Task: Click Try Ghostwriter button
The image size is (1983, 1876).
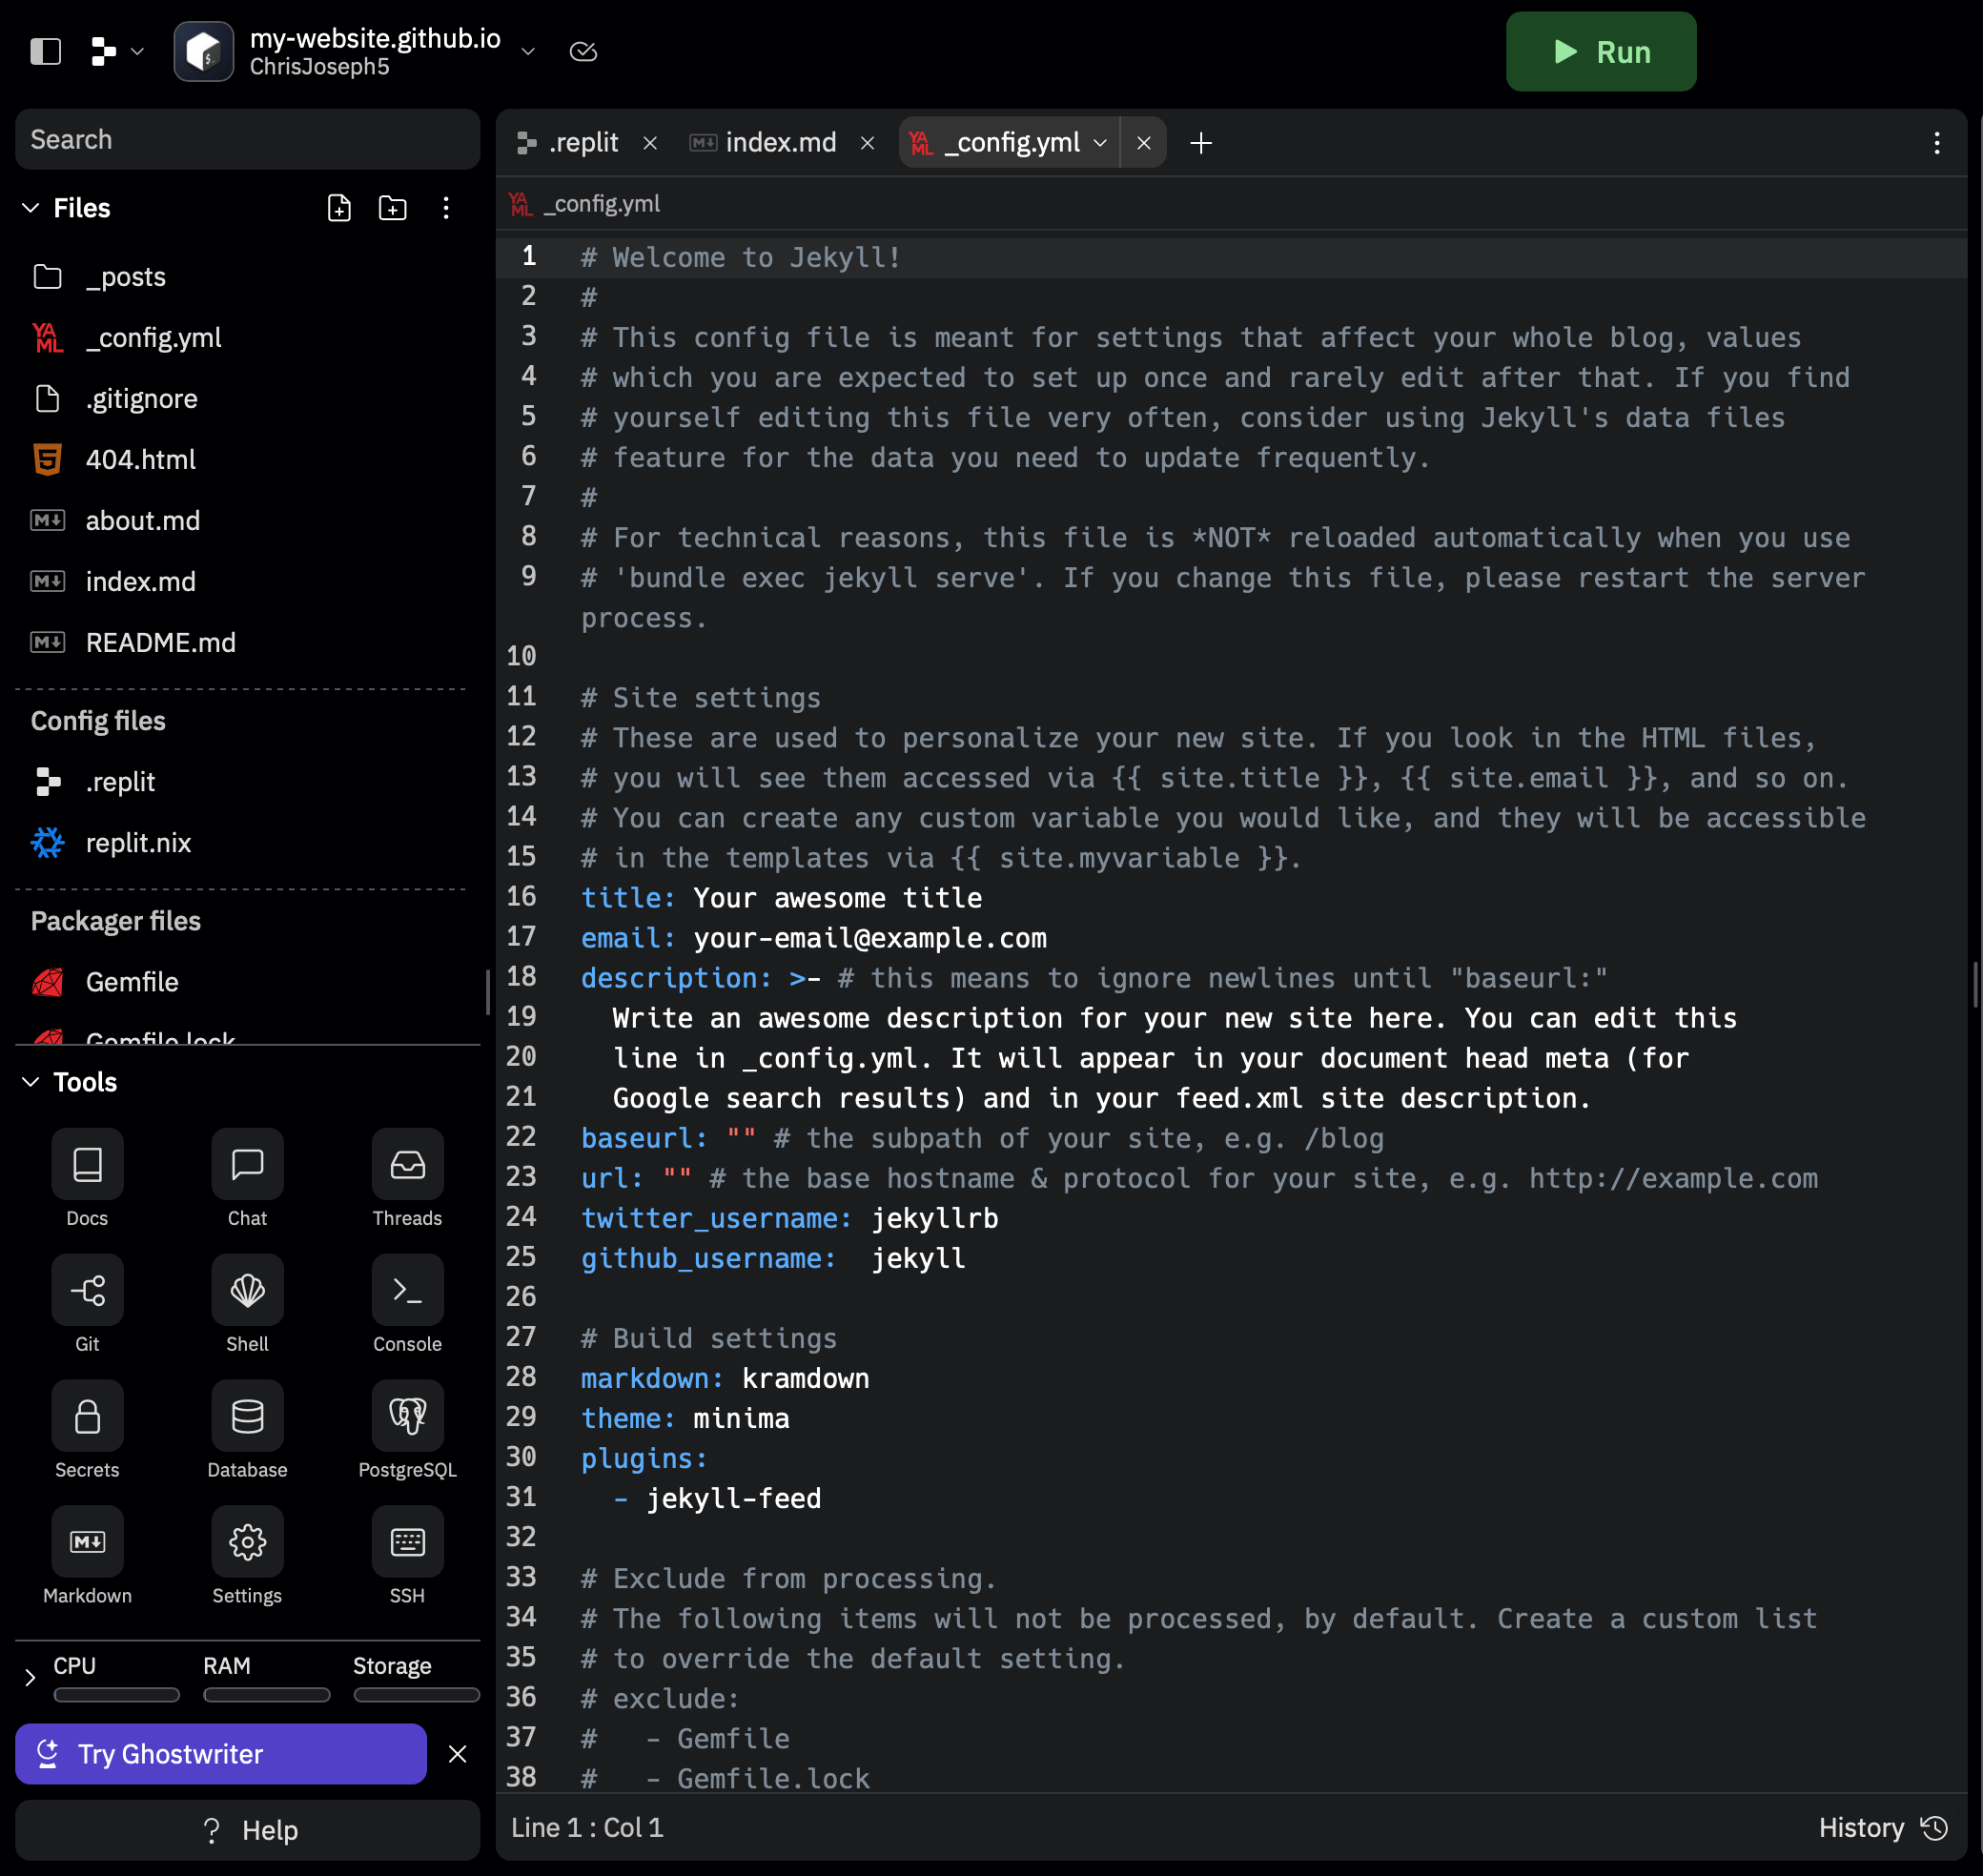Action: [221, 1754]
